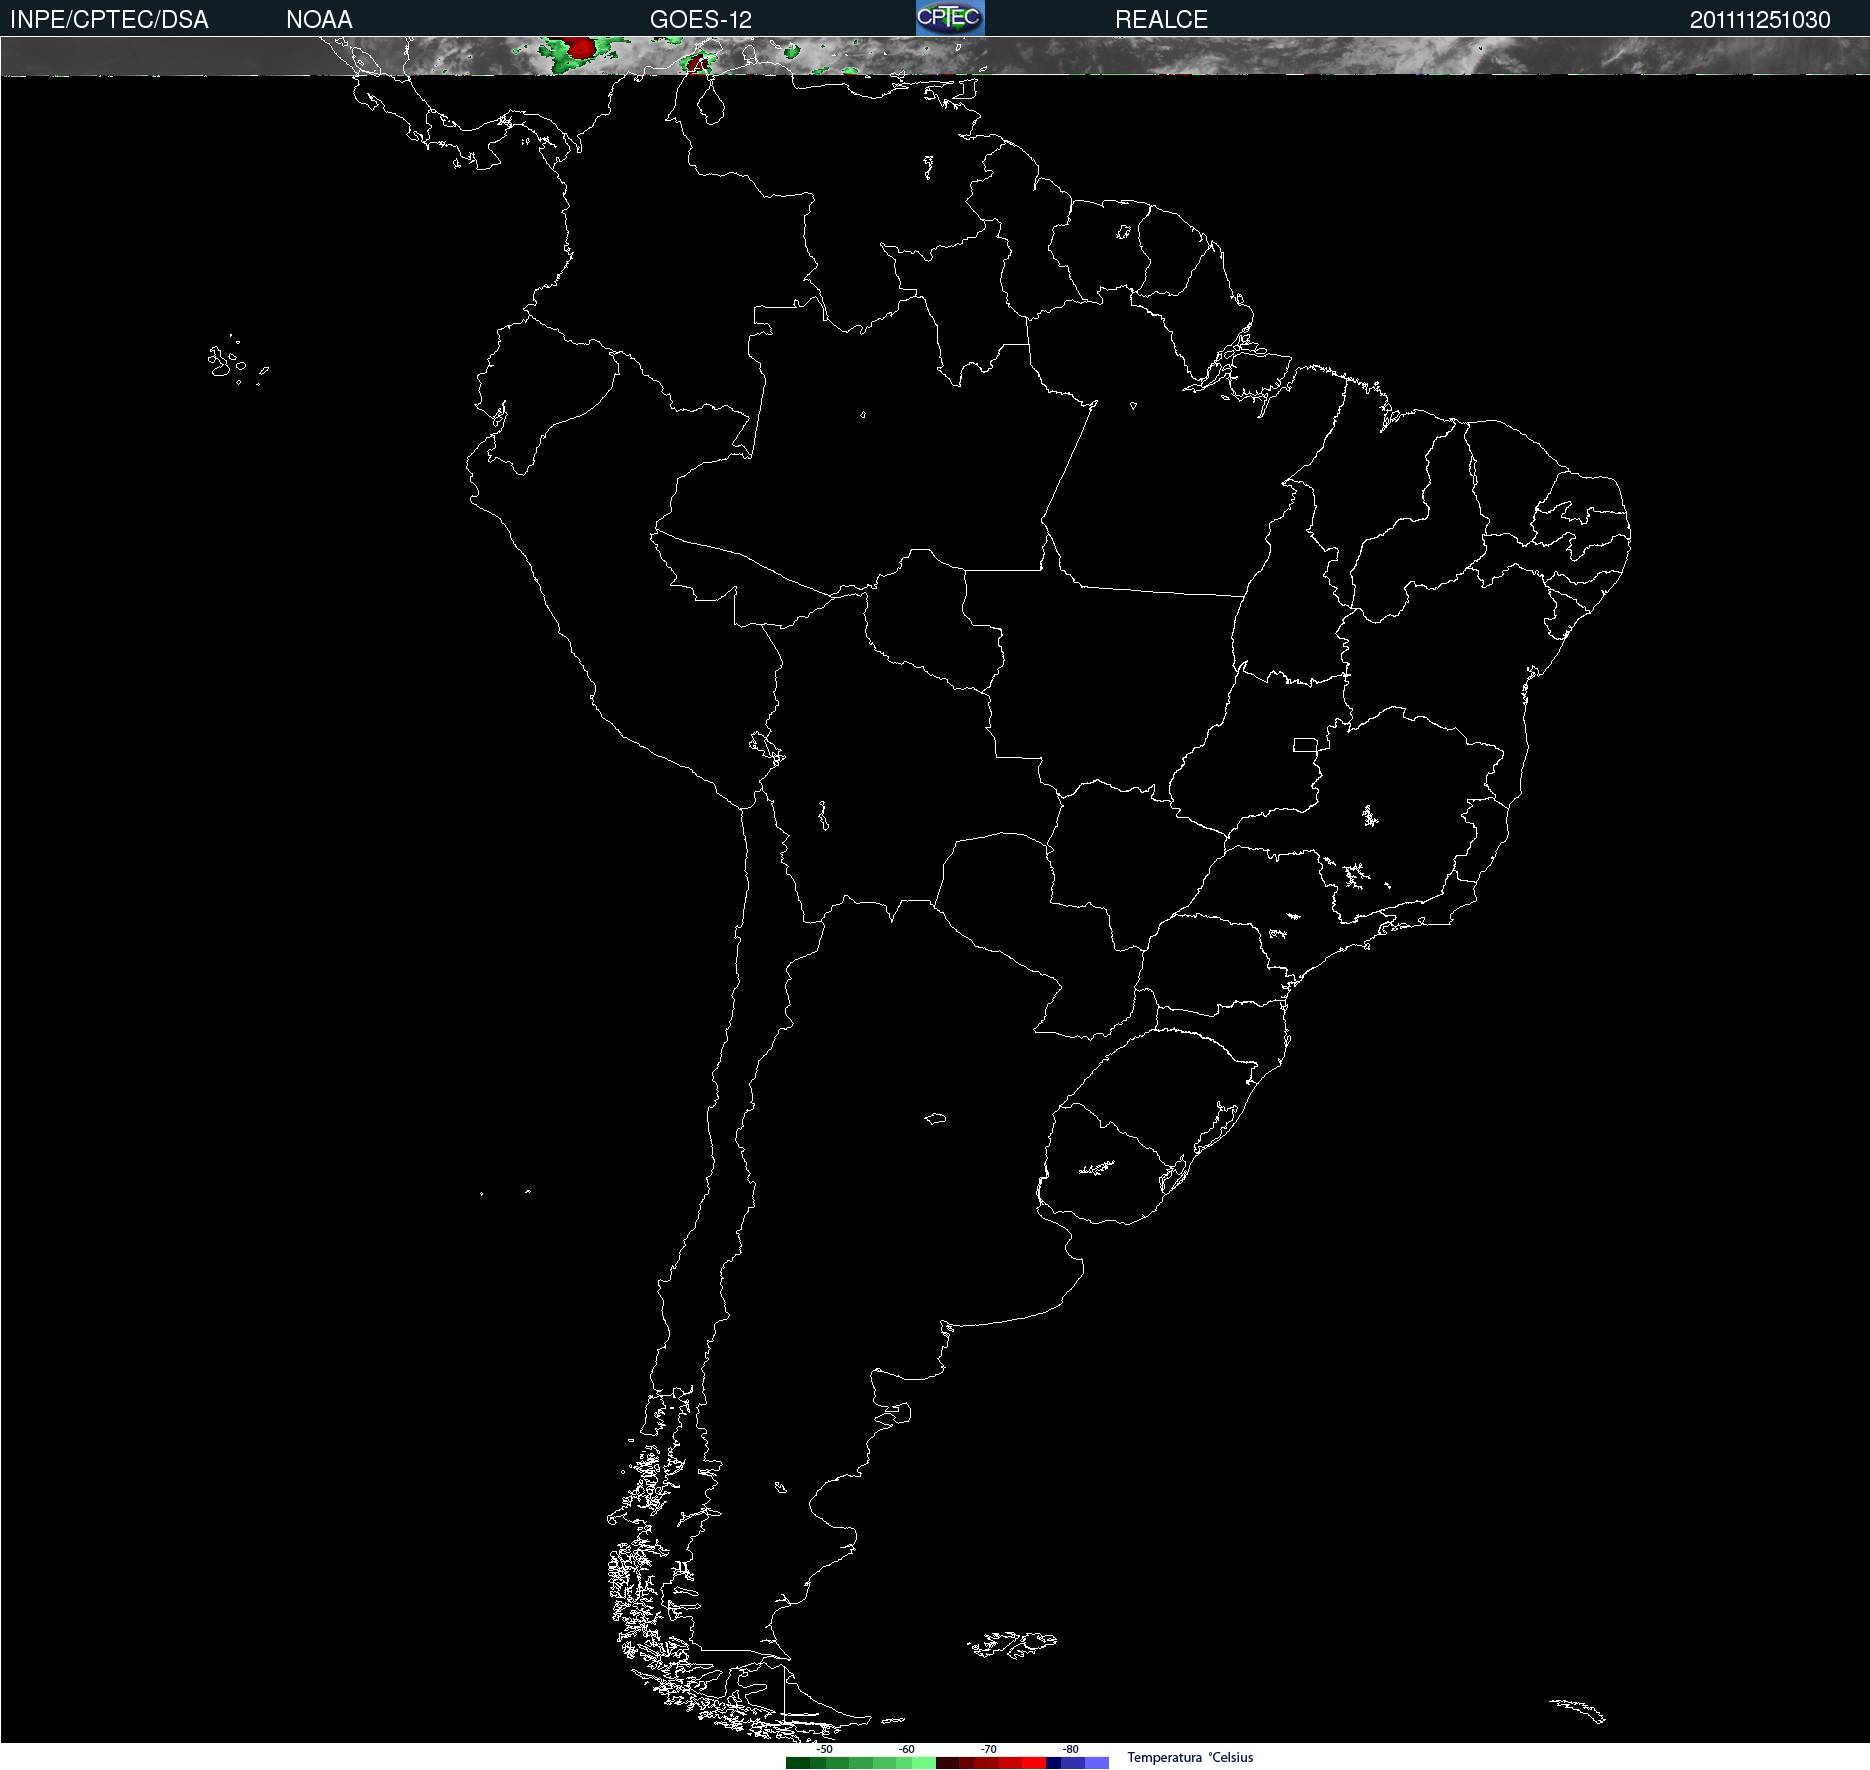Click the 201111251030 timestamp
This screenshot has width=1870, height=1770.
pyautogui.click(x=1760, y=20)
